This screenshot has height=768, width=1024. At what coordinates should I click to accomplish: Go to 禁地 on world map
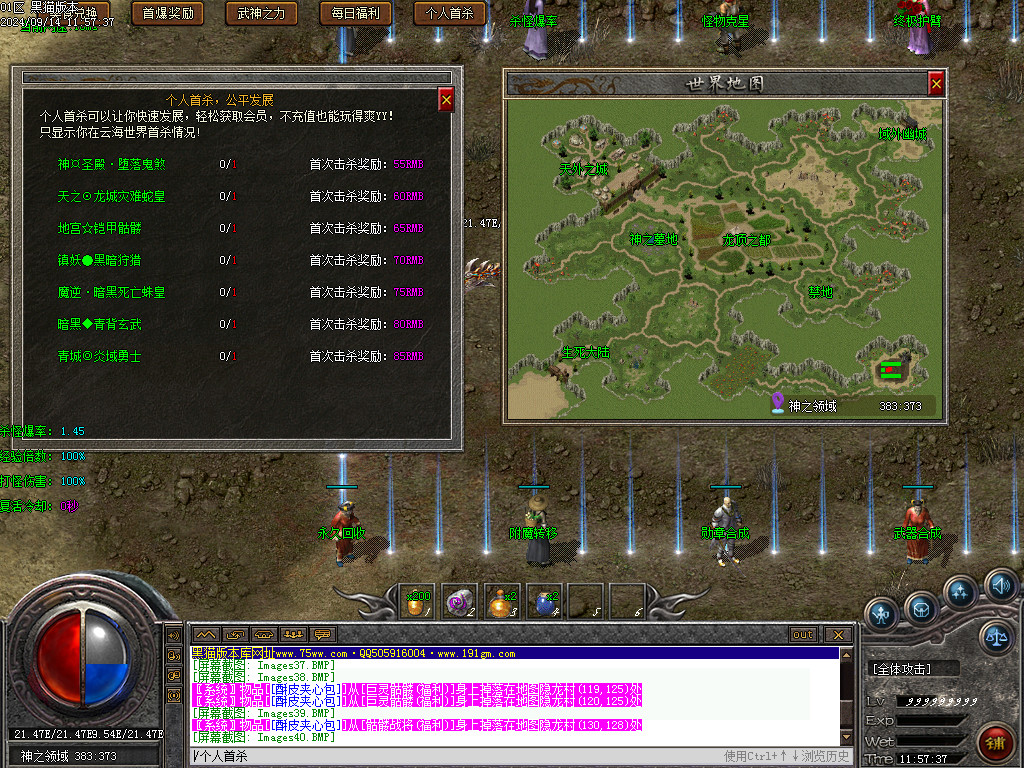pos(820,292)
